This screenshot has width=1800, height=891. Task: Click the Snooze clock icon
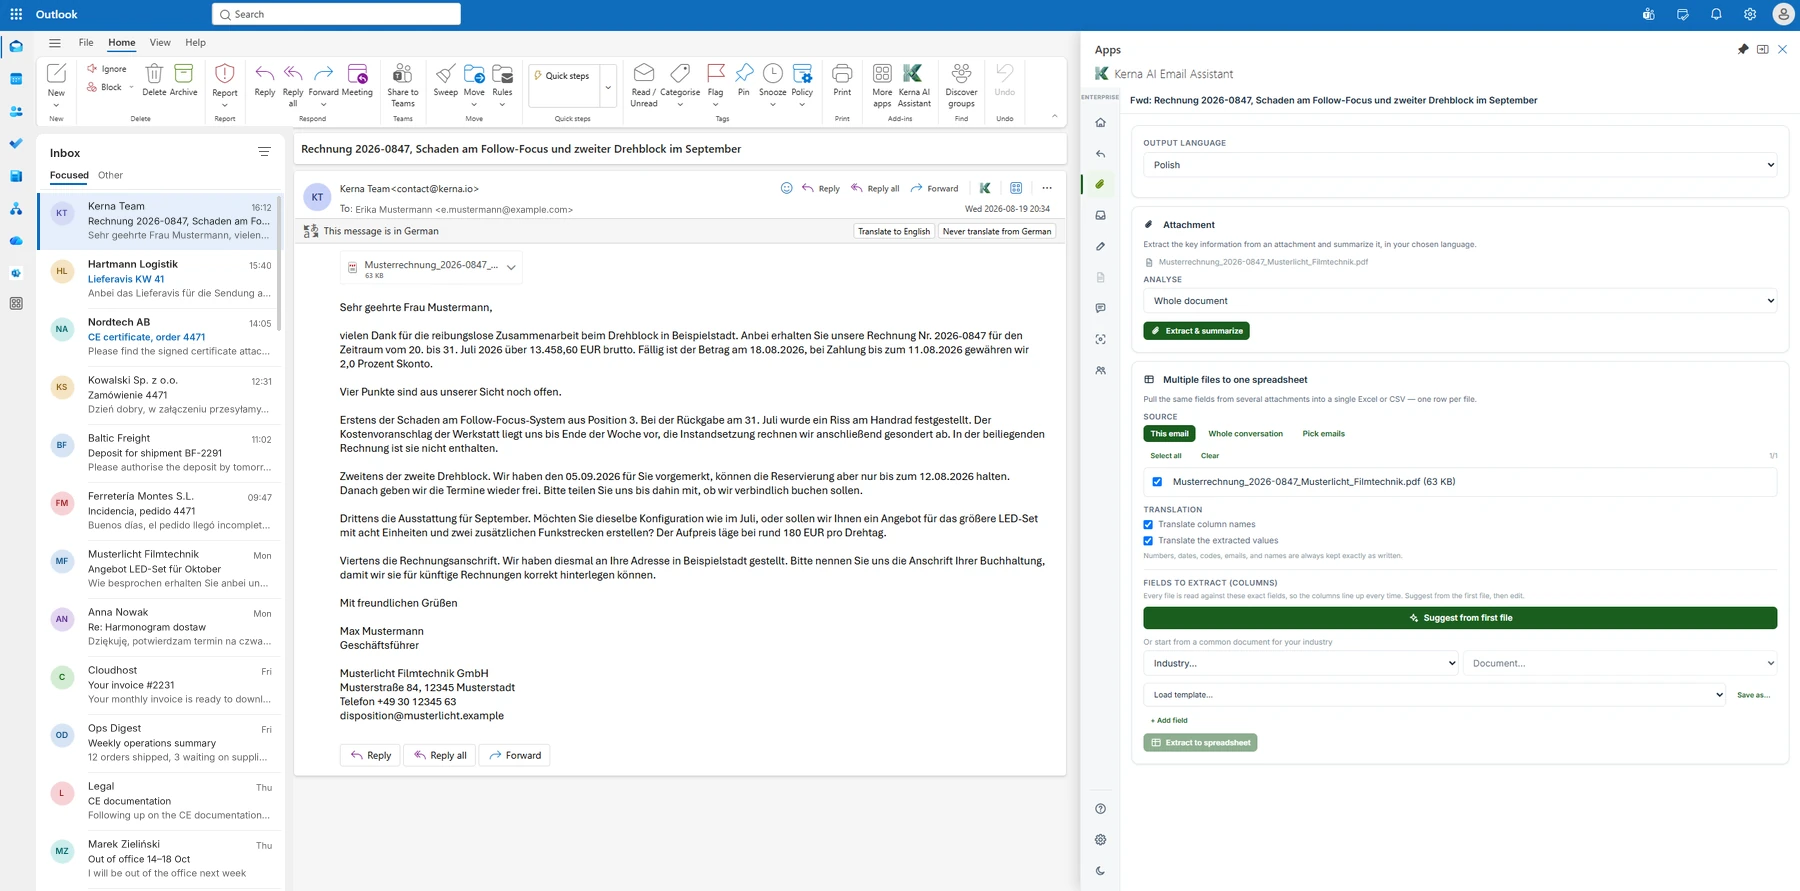tap(772, 74)
